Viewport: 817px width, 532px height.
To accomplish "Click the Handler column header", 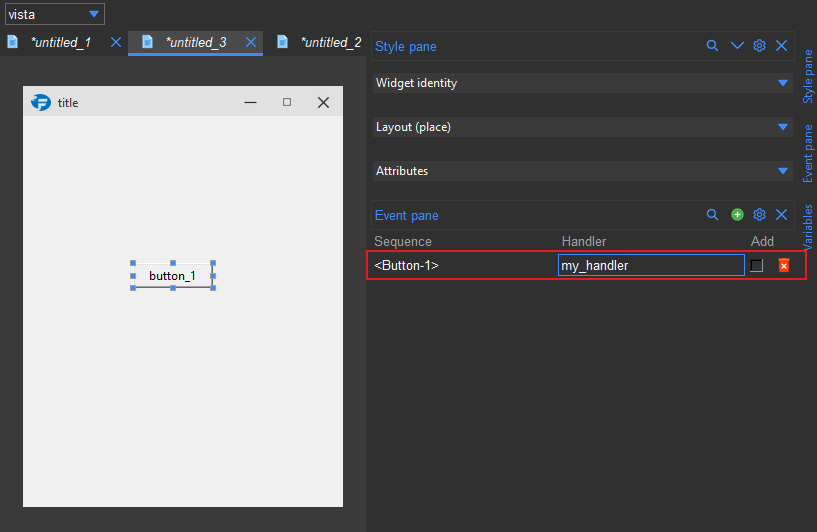I will click(x=584, y=241).
